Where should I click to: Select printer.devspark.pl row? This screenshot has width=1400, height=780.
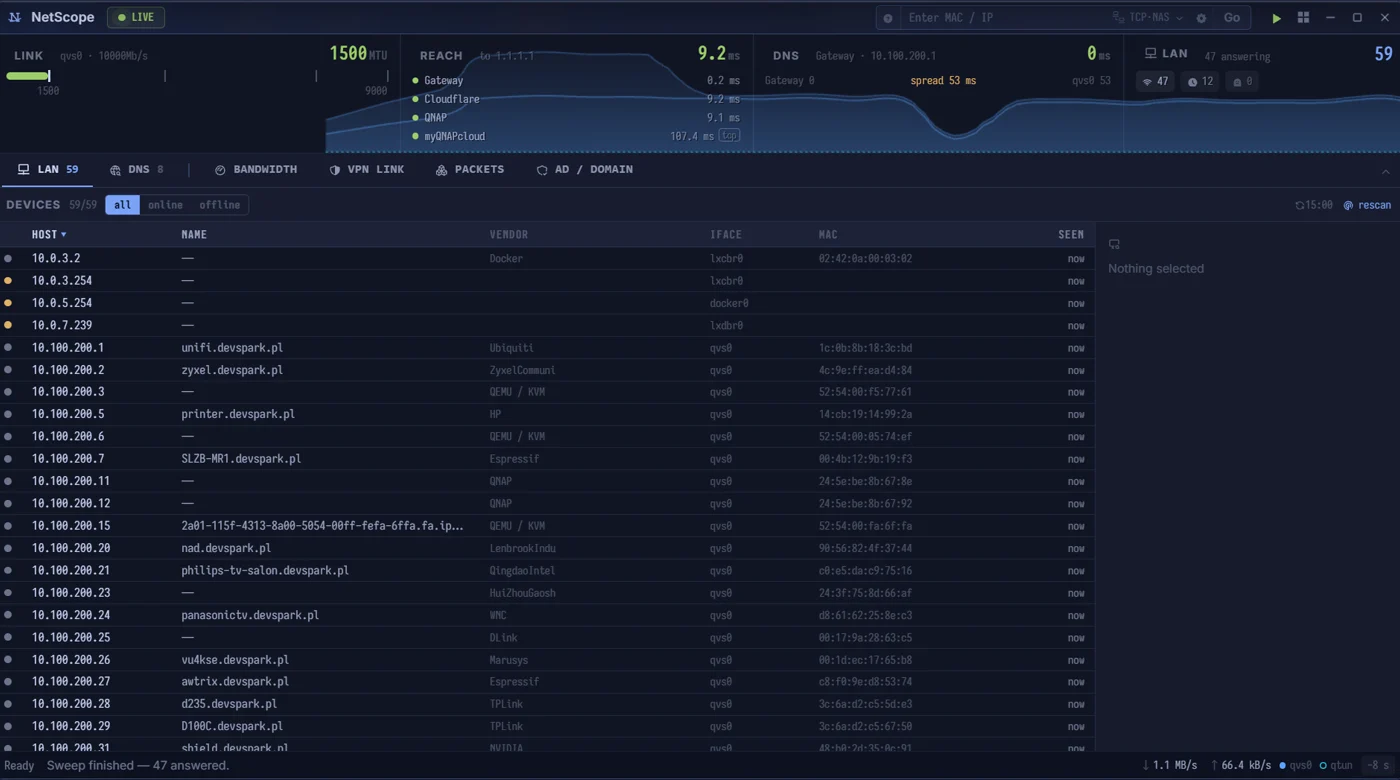(547, 414)
